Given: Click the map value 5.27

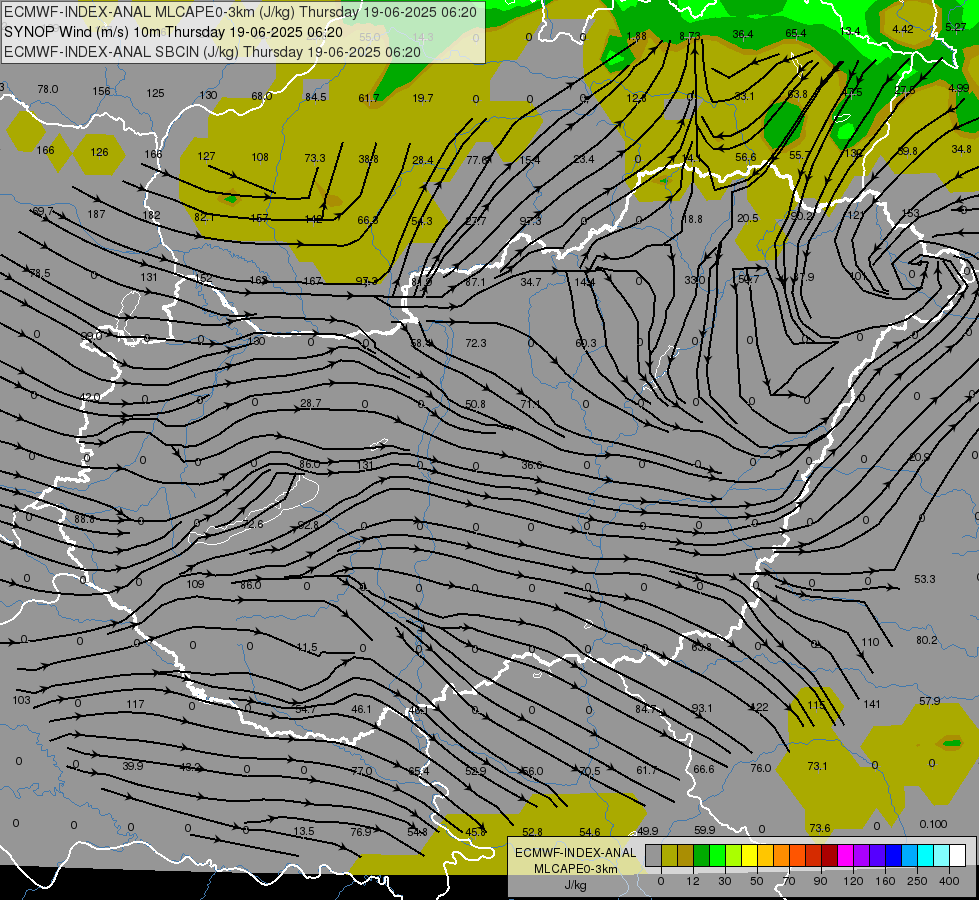Looking at the screenshot, I should [x=956, y=27].
